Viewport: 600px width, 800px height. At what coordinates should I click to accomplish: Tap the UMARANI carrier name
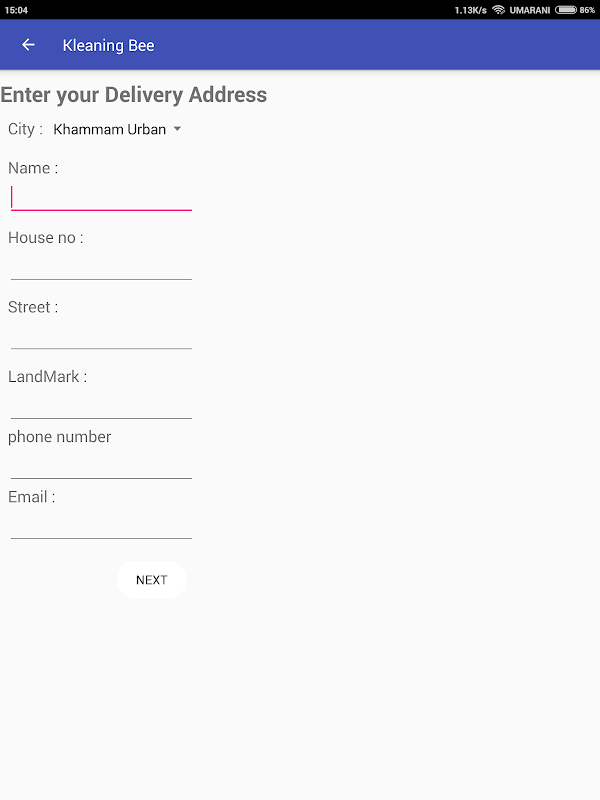pyautogui.click(x=530, y=9)
